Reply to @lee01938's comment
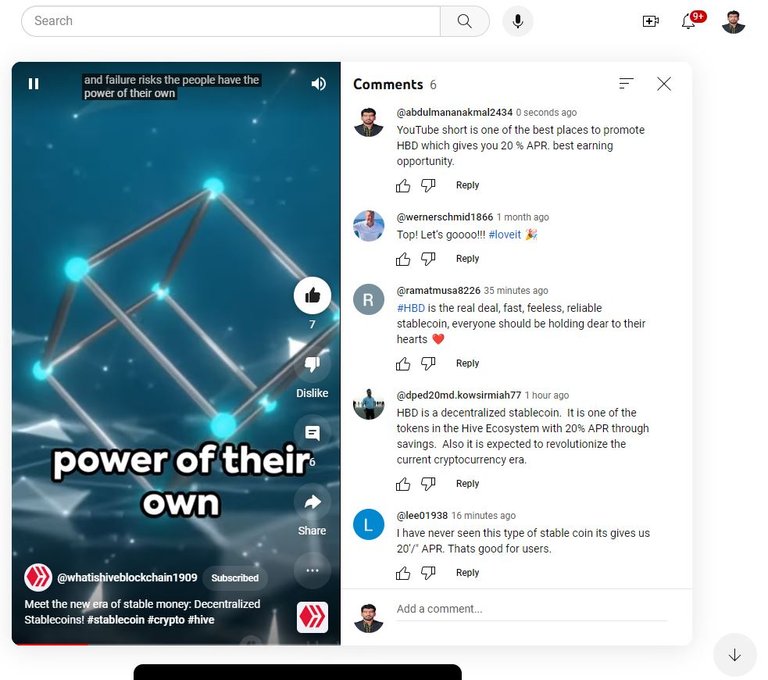The height and width of the screenshot is (680, 768). 467,573
